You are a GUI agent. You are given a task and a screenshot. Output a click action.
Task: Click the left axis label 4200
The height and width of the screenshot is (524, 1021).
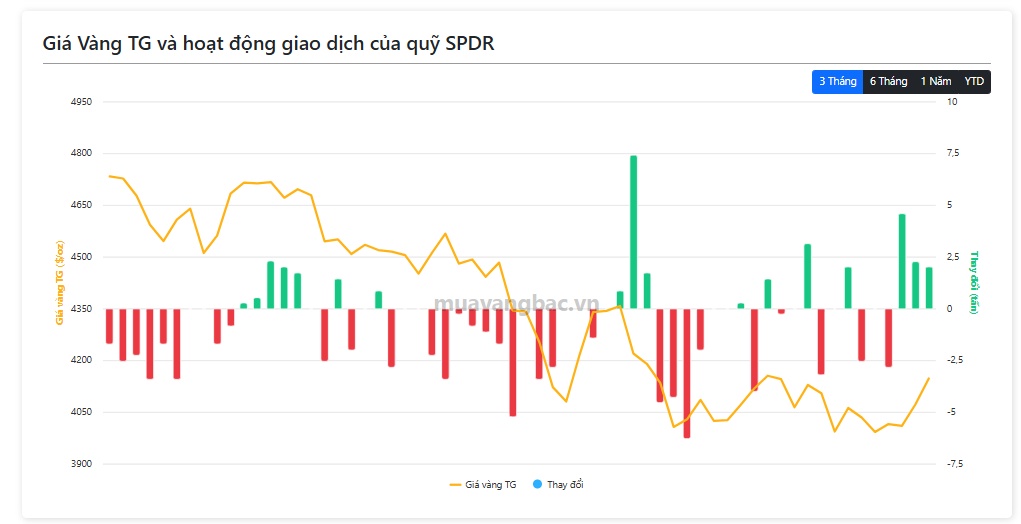point(83,361)
